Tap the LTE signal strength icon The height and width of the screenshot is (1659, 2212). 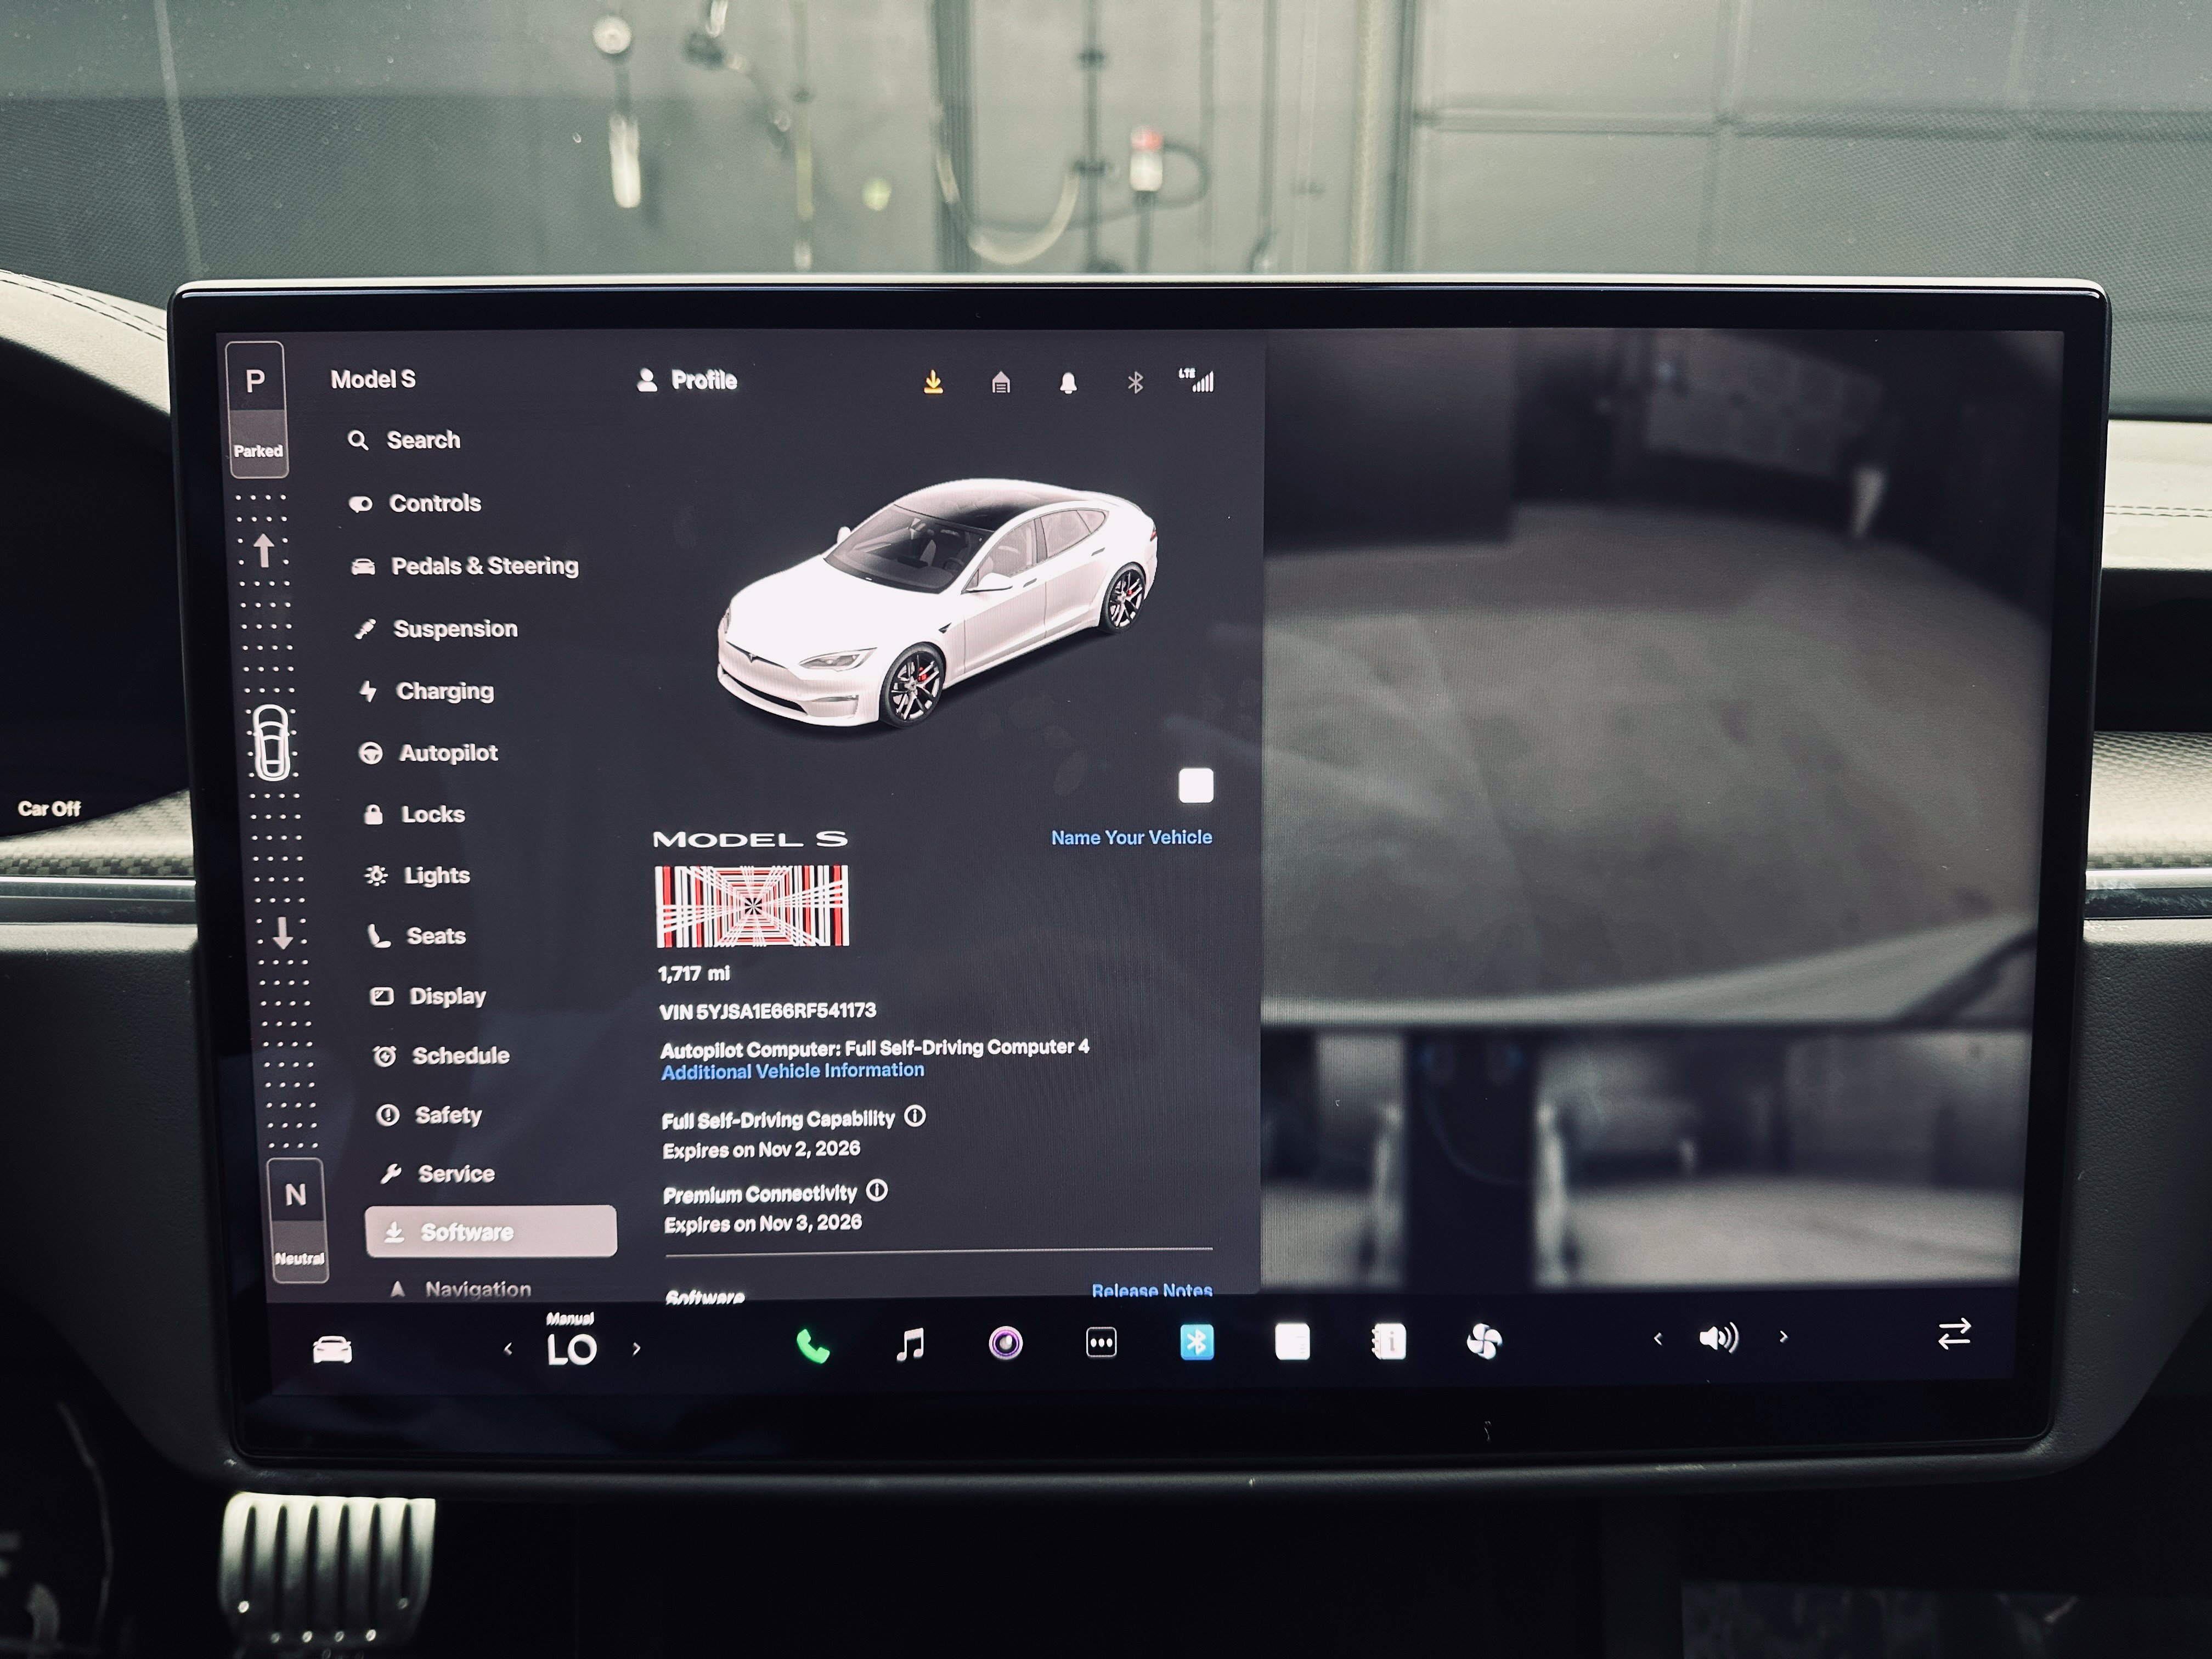pyautogui.click(x=1196, y=380)
